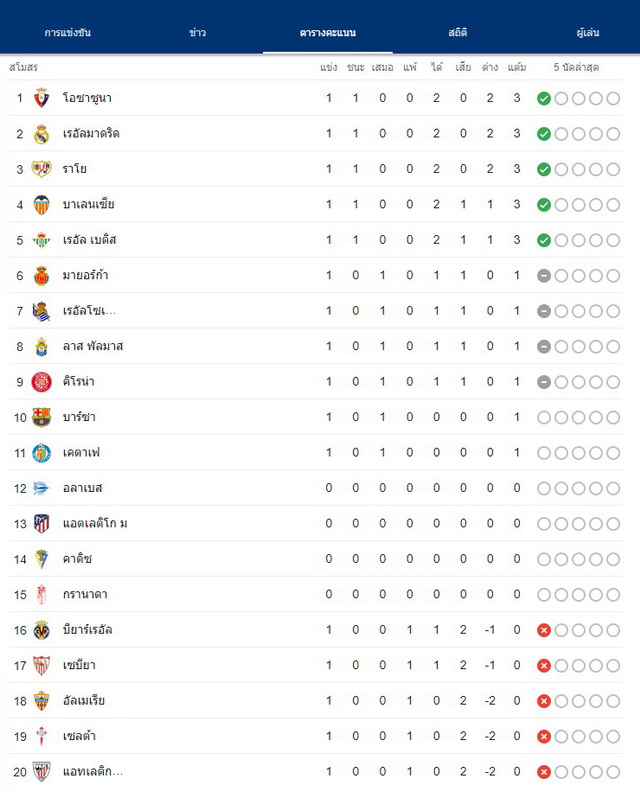The image size is (640, 792).
Task: Click Osasuna's green win result marker
Action: click(x=544, y=98)
